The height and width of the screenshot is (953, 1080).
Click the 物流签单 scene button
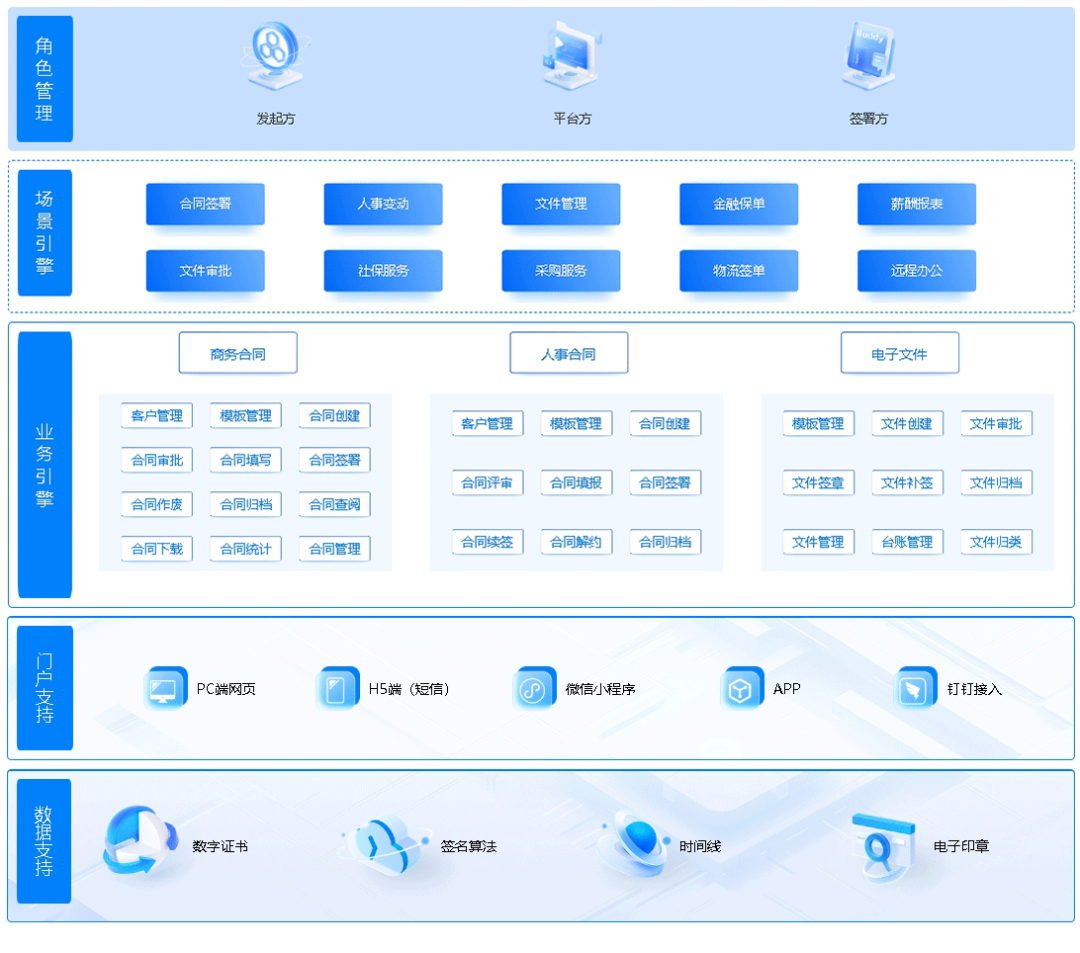click(738, 271)
